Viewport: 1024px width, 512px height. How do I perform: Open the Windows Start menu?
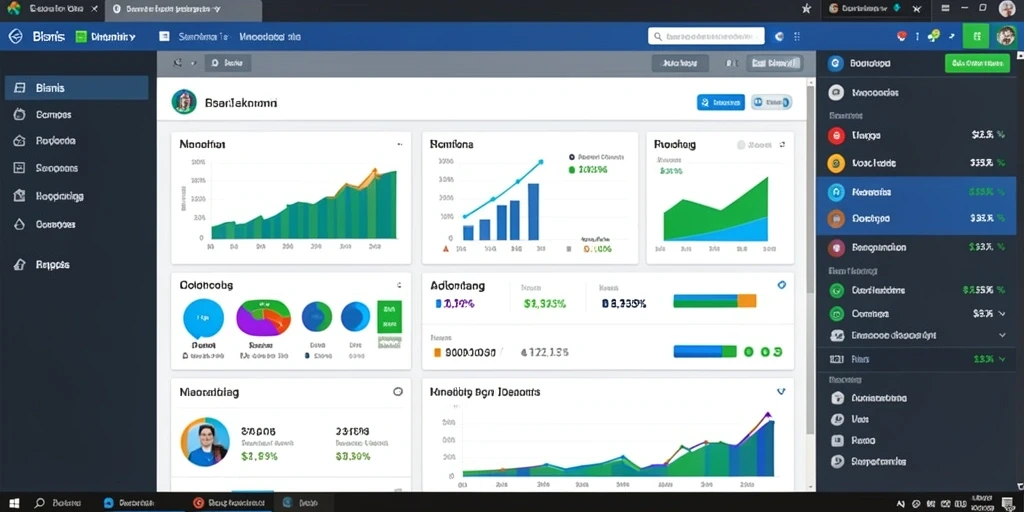coord(14,503)
